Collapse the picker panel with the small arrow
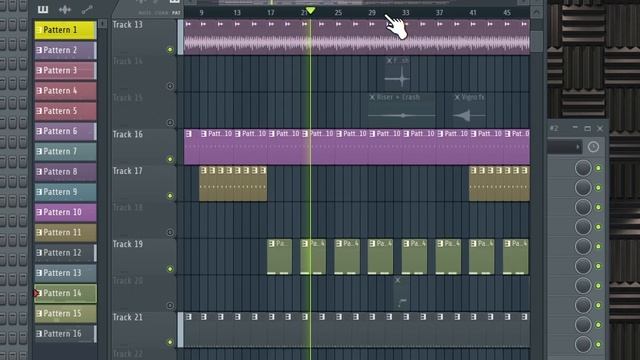This screenshot has height=360, width=640. pos(102,24)
